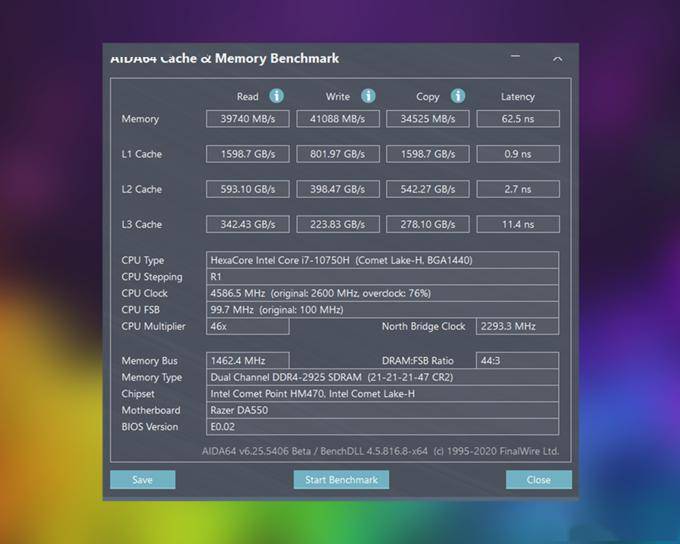The width and height of the screenshot is (680, 544).
Task: Select L1 Cache Copy 1598.7 GB/s cell
Action: [x=428, y=154]
